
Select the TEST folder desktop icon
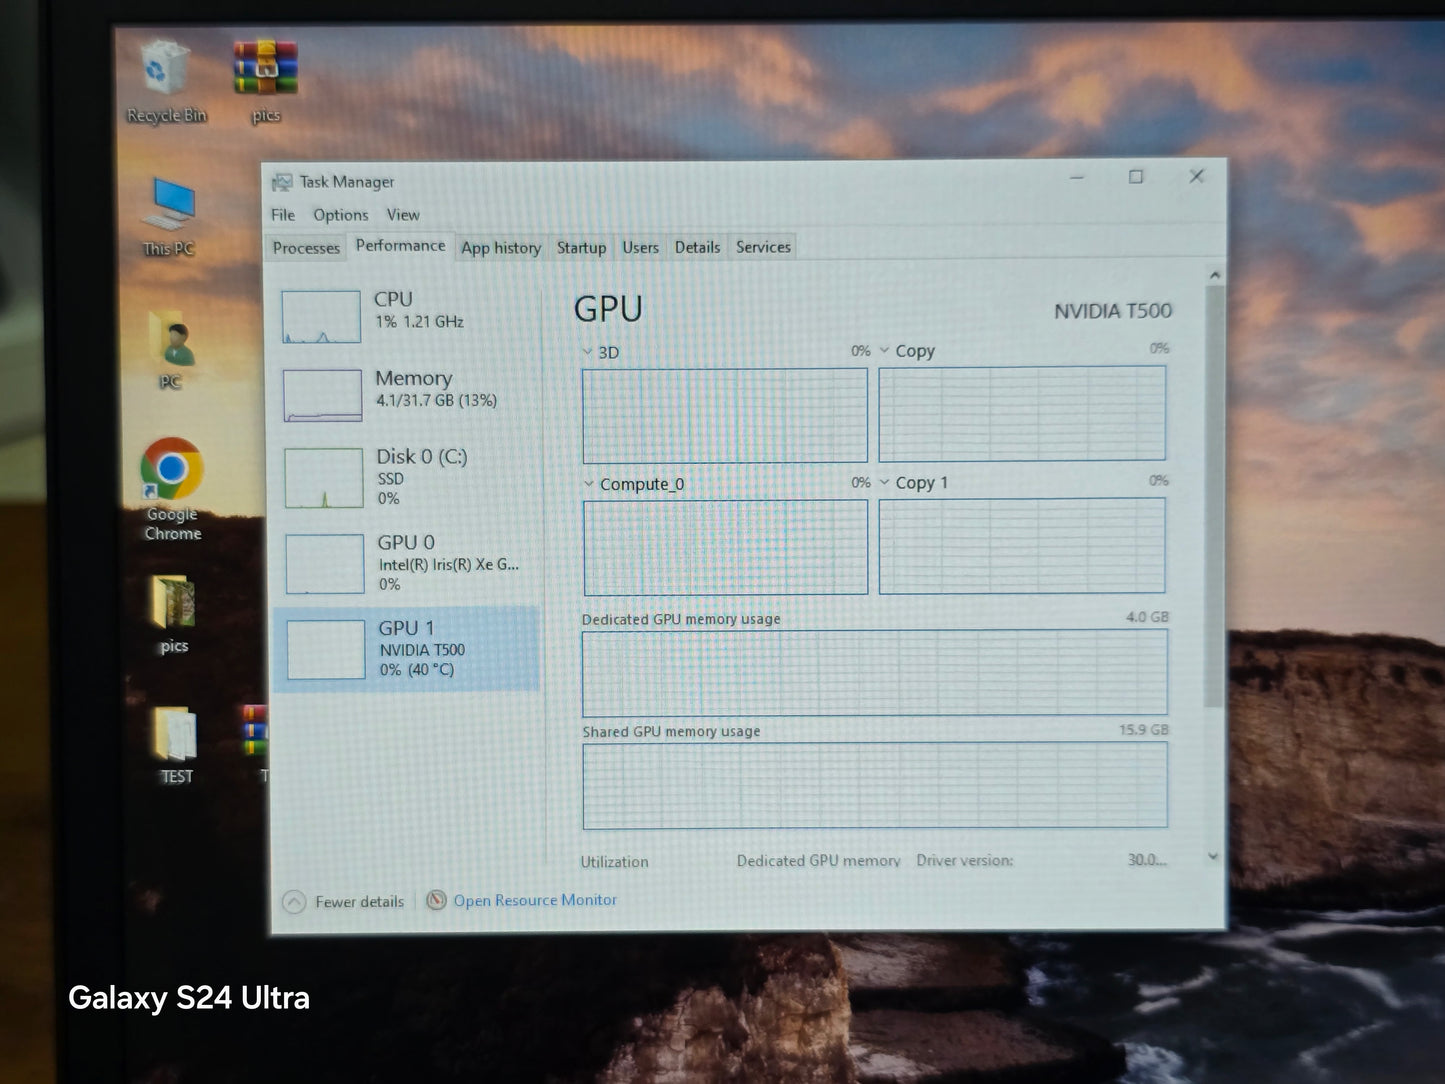tap(176, 746)
